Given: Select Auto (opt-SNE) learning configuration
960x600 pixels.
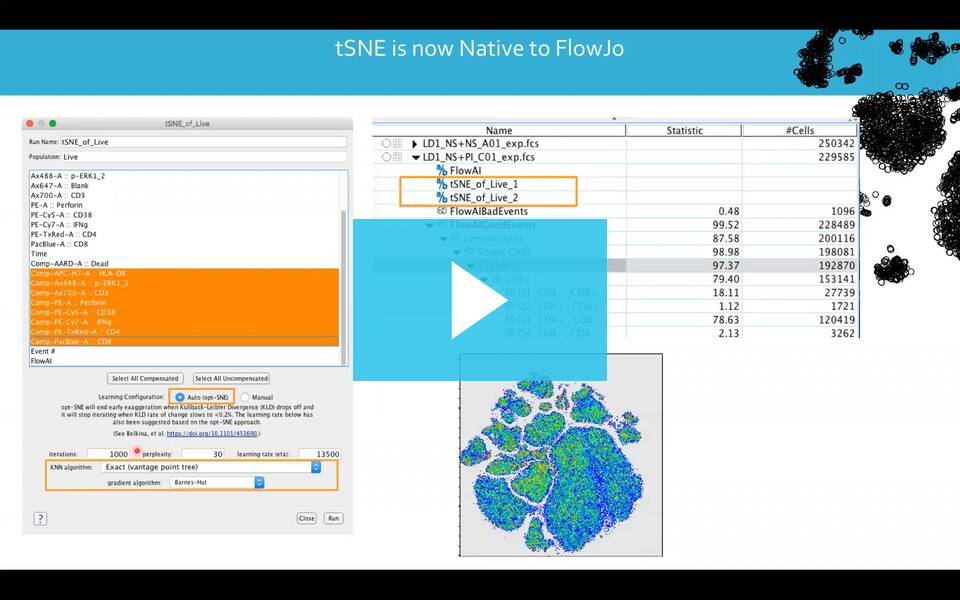Looking at the screenshot, I should pos(179,397).
